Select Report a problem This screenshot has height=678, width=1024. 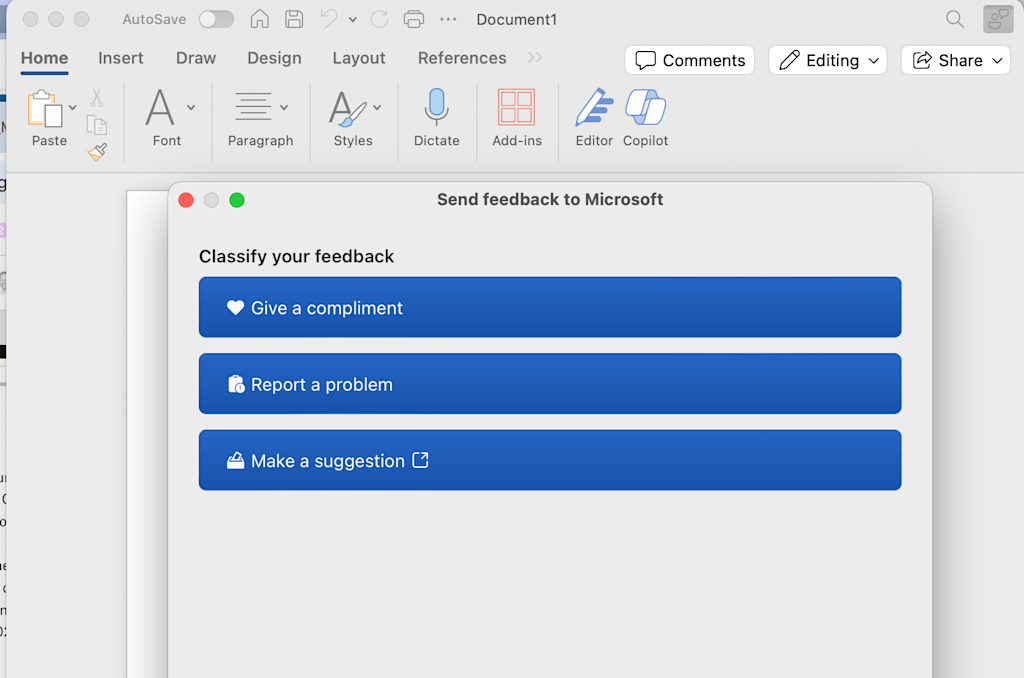coord(550,383)
